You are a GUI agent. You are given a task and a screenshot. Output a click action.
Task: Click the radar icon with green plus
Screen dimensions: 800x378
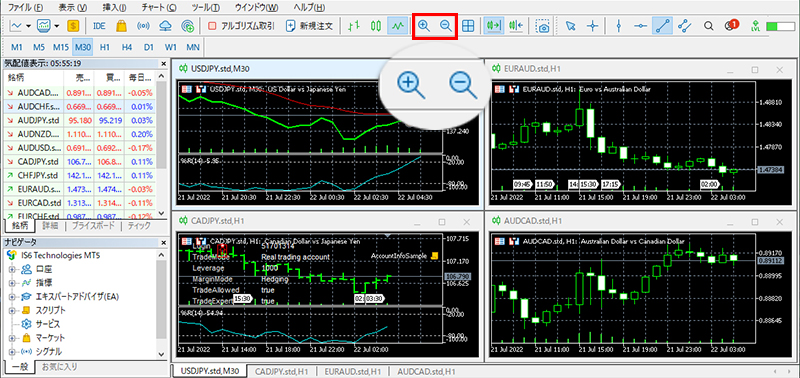pos(188,26)
